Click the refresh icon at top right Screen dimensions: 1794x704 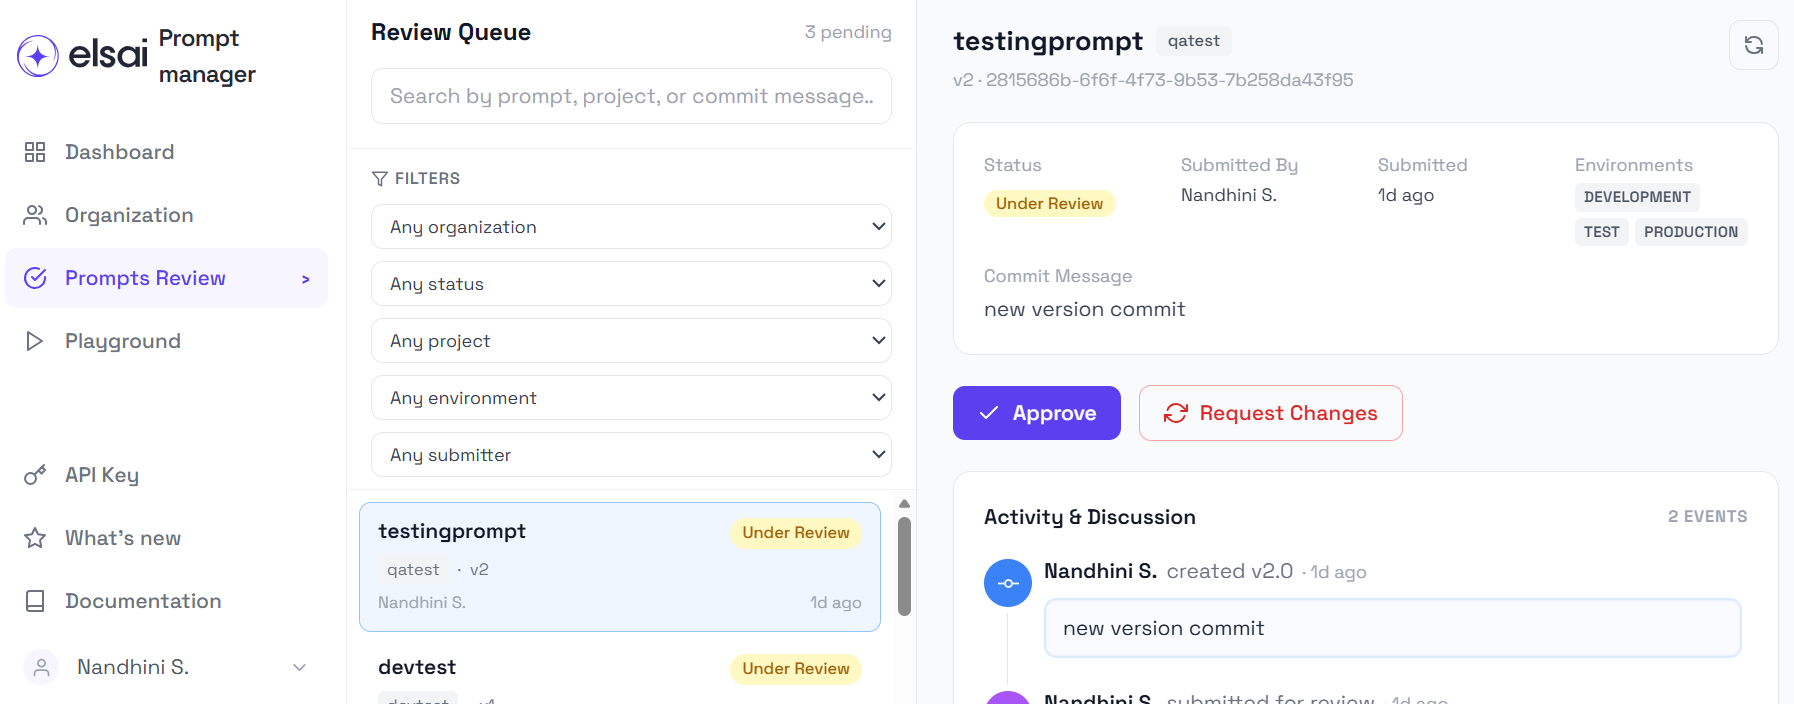[1754, 45]
